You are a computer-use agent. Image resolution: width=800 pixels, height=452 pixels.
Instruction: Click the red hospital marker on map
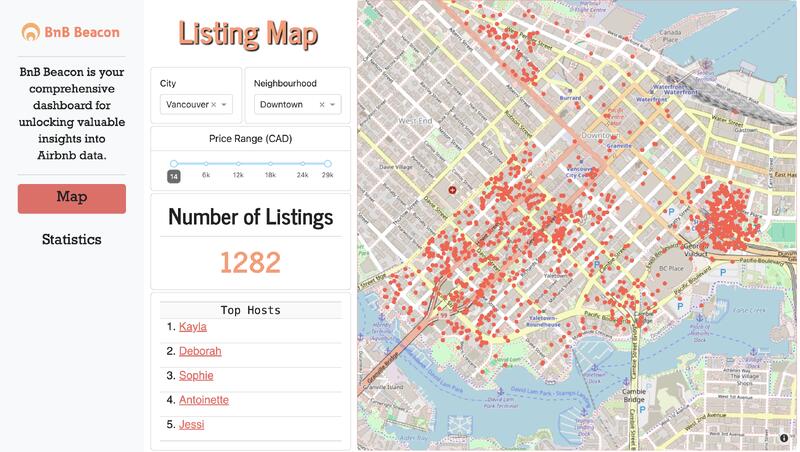(x=452, y=189)
